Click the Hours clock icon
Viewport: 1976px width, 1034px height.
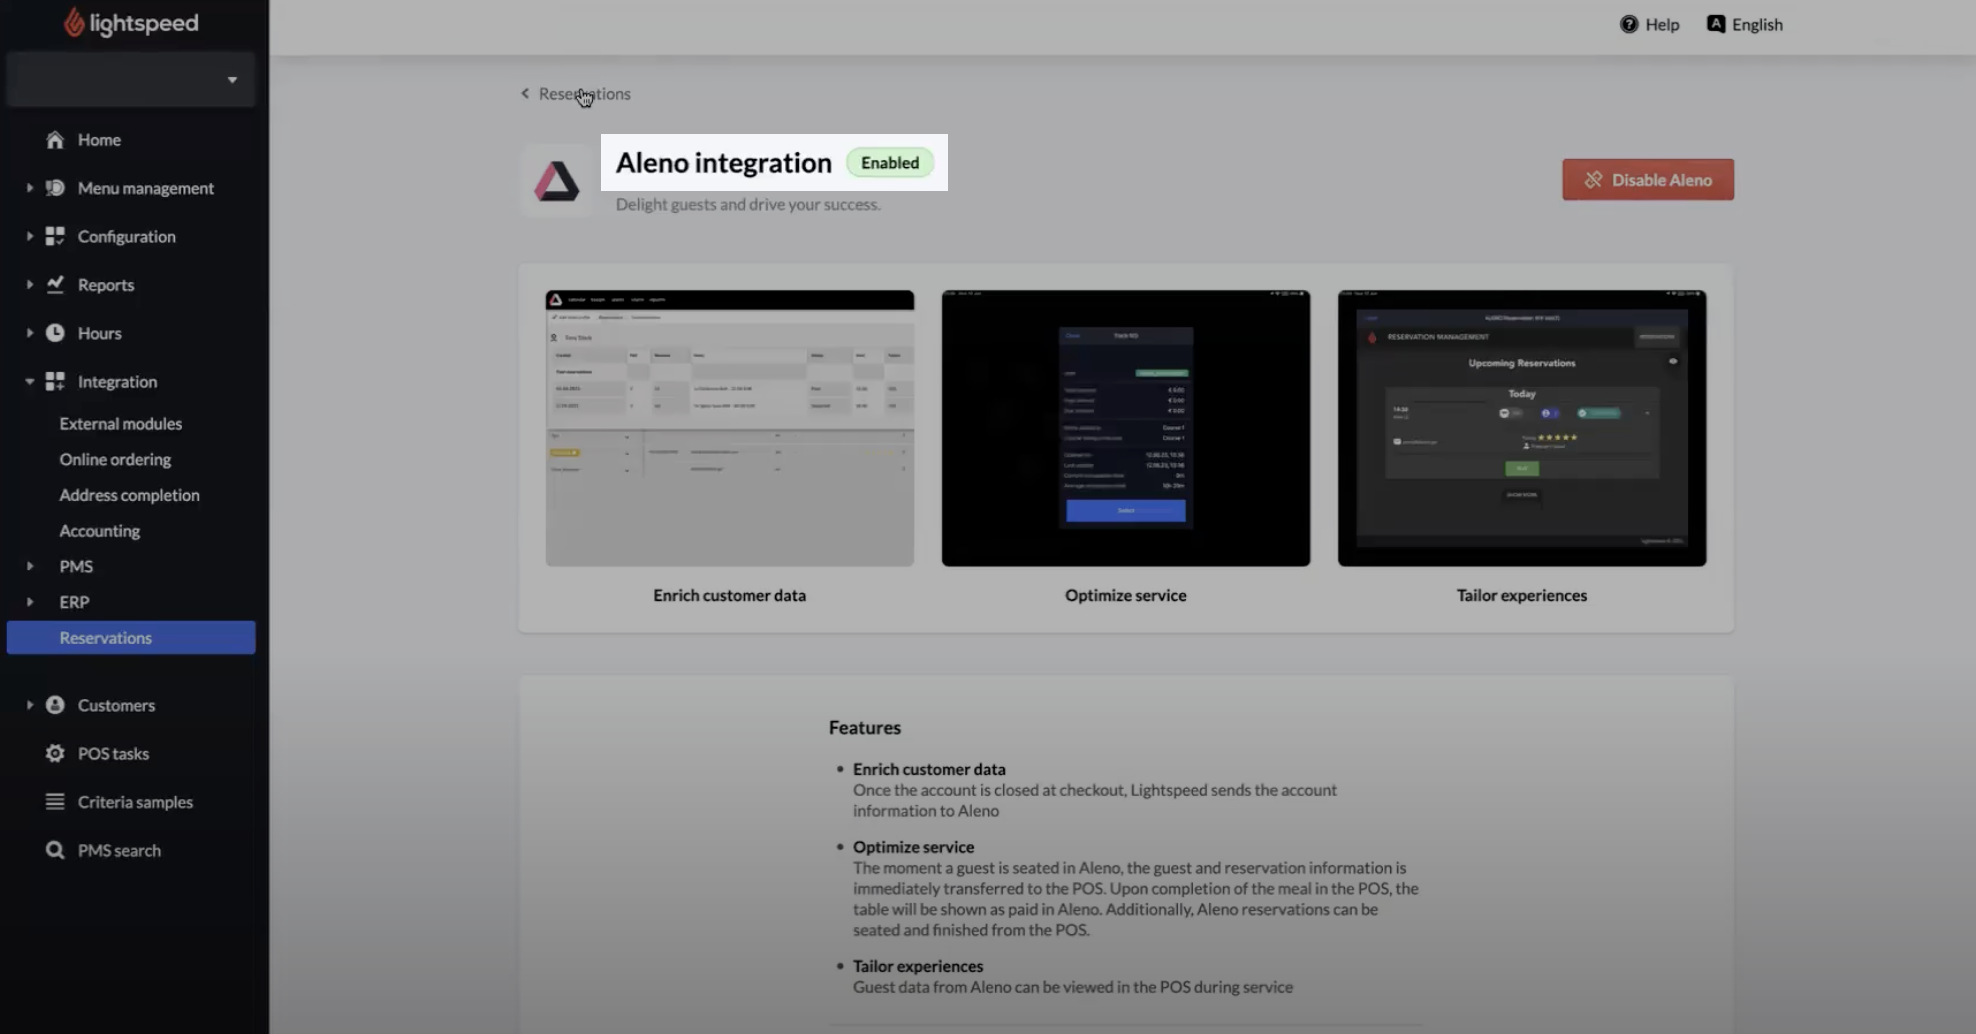pos(55,333)
